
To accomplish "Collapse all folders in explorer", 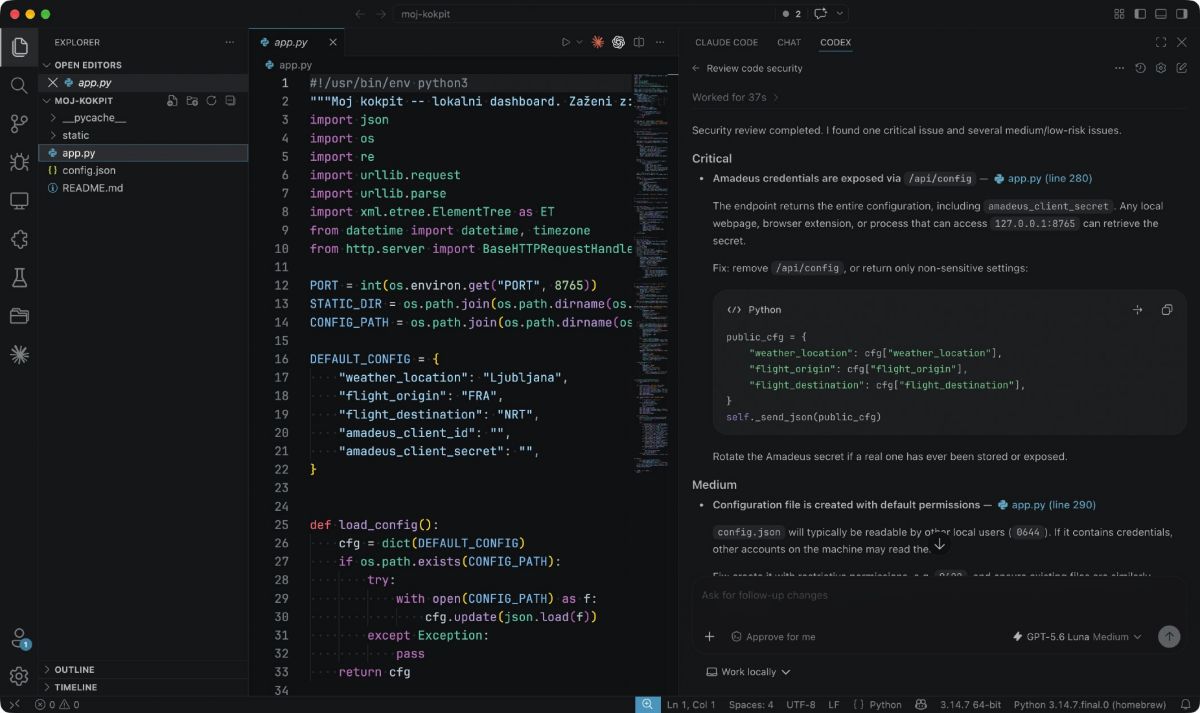I will pyautogui.click(x=230, y=101).
